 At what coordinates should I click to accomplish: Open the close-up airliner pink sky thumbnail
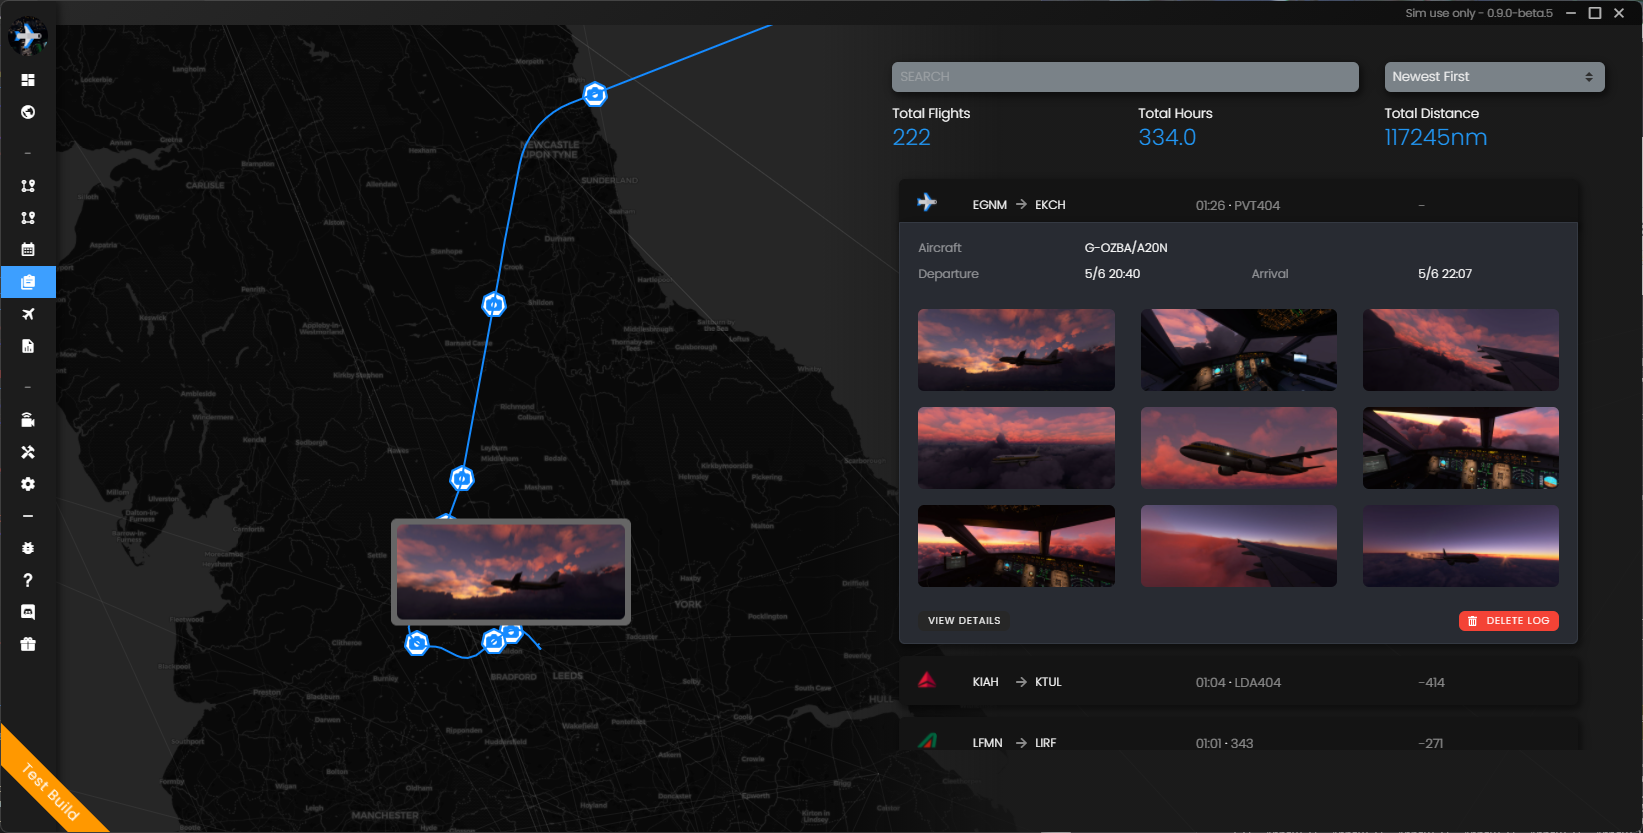point(1238,447)
